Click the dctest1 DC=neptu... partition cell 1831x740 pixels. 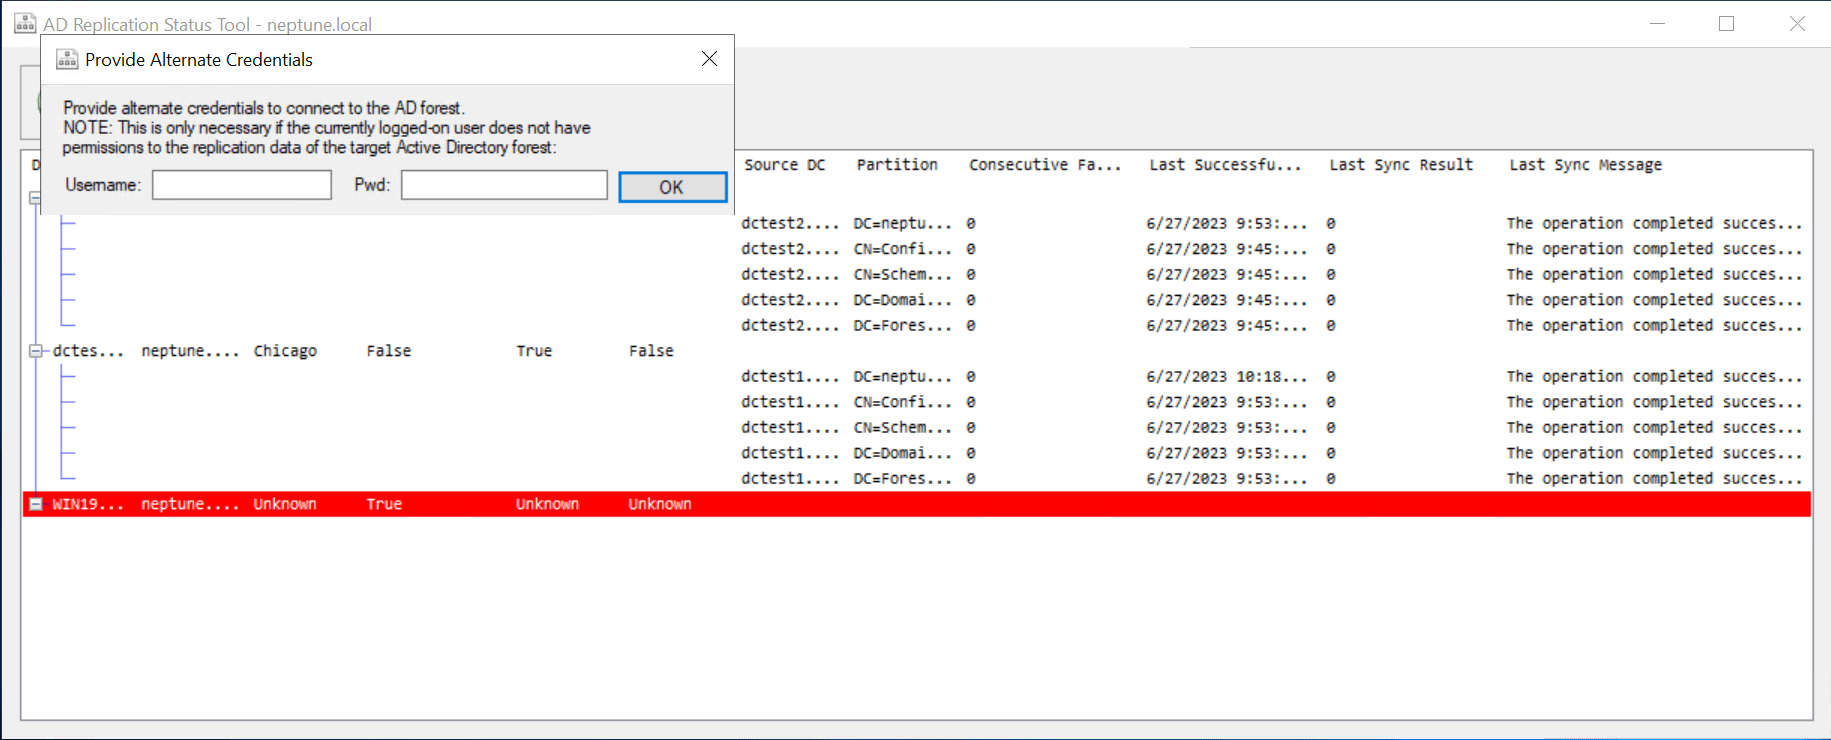click(902, 376)
